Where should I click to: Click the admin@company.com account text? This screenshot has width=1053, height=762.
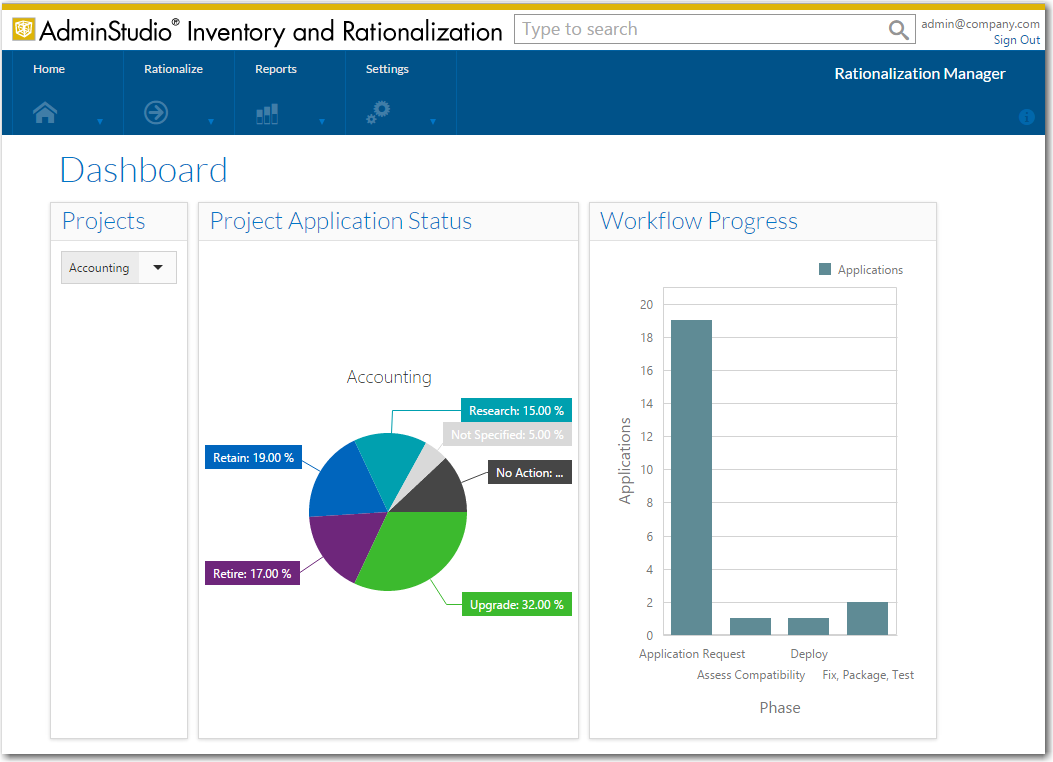[x=980, y=24]
